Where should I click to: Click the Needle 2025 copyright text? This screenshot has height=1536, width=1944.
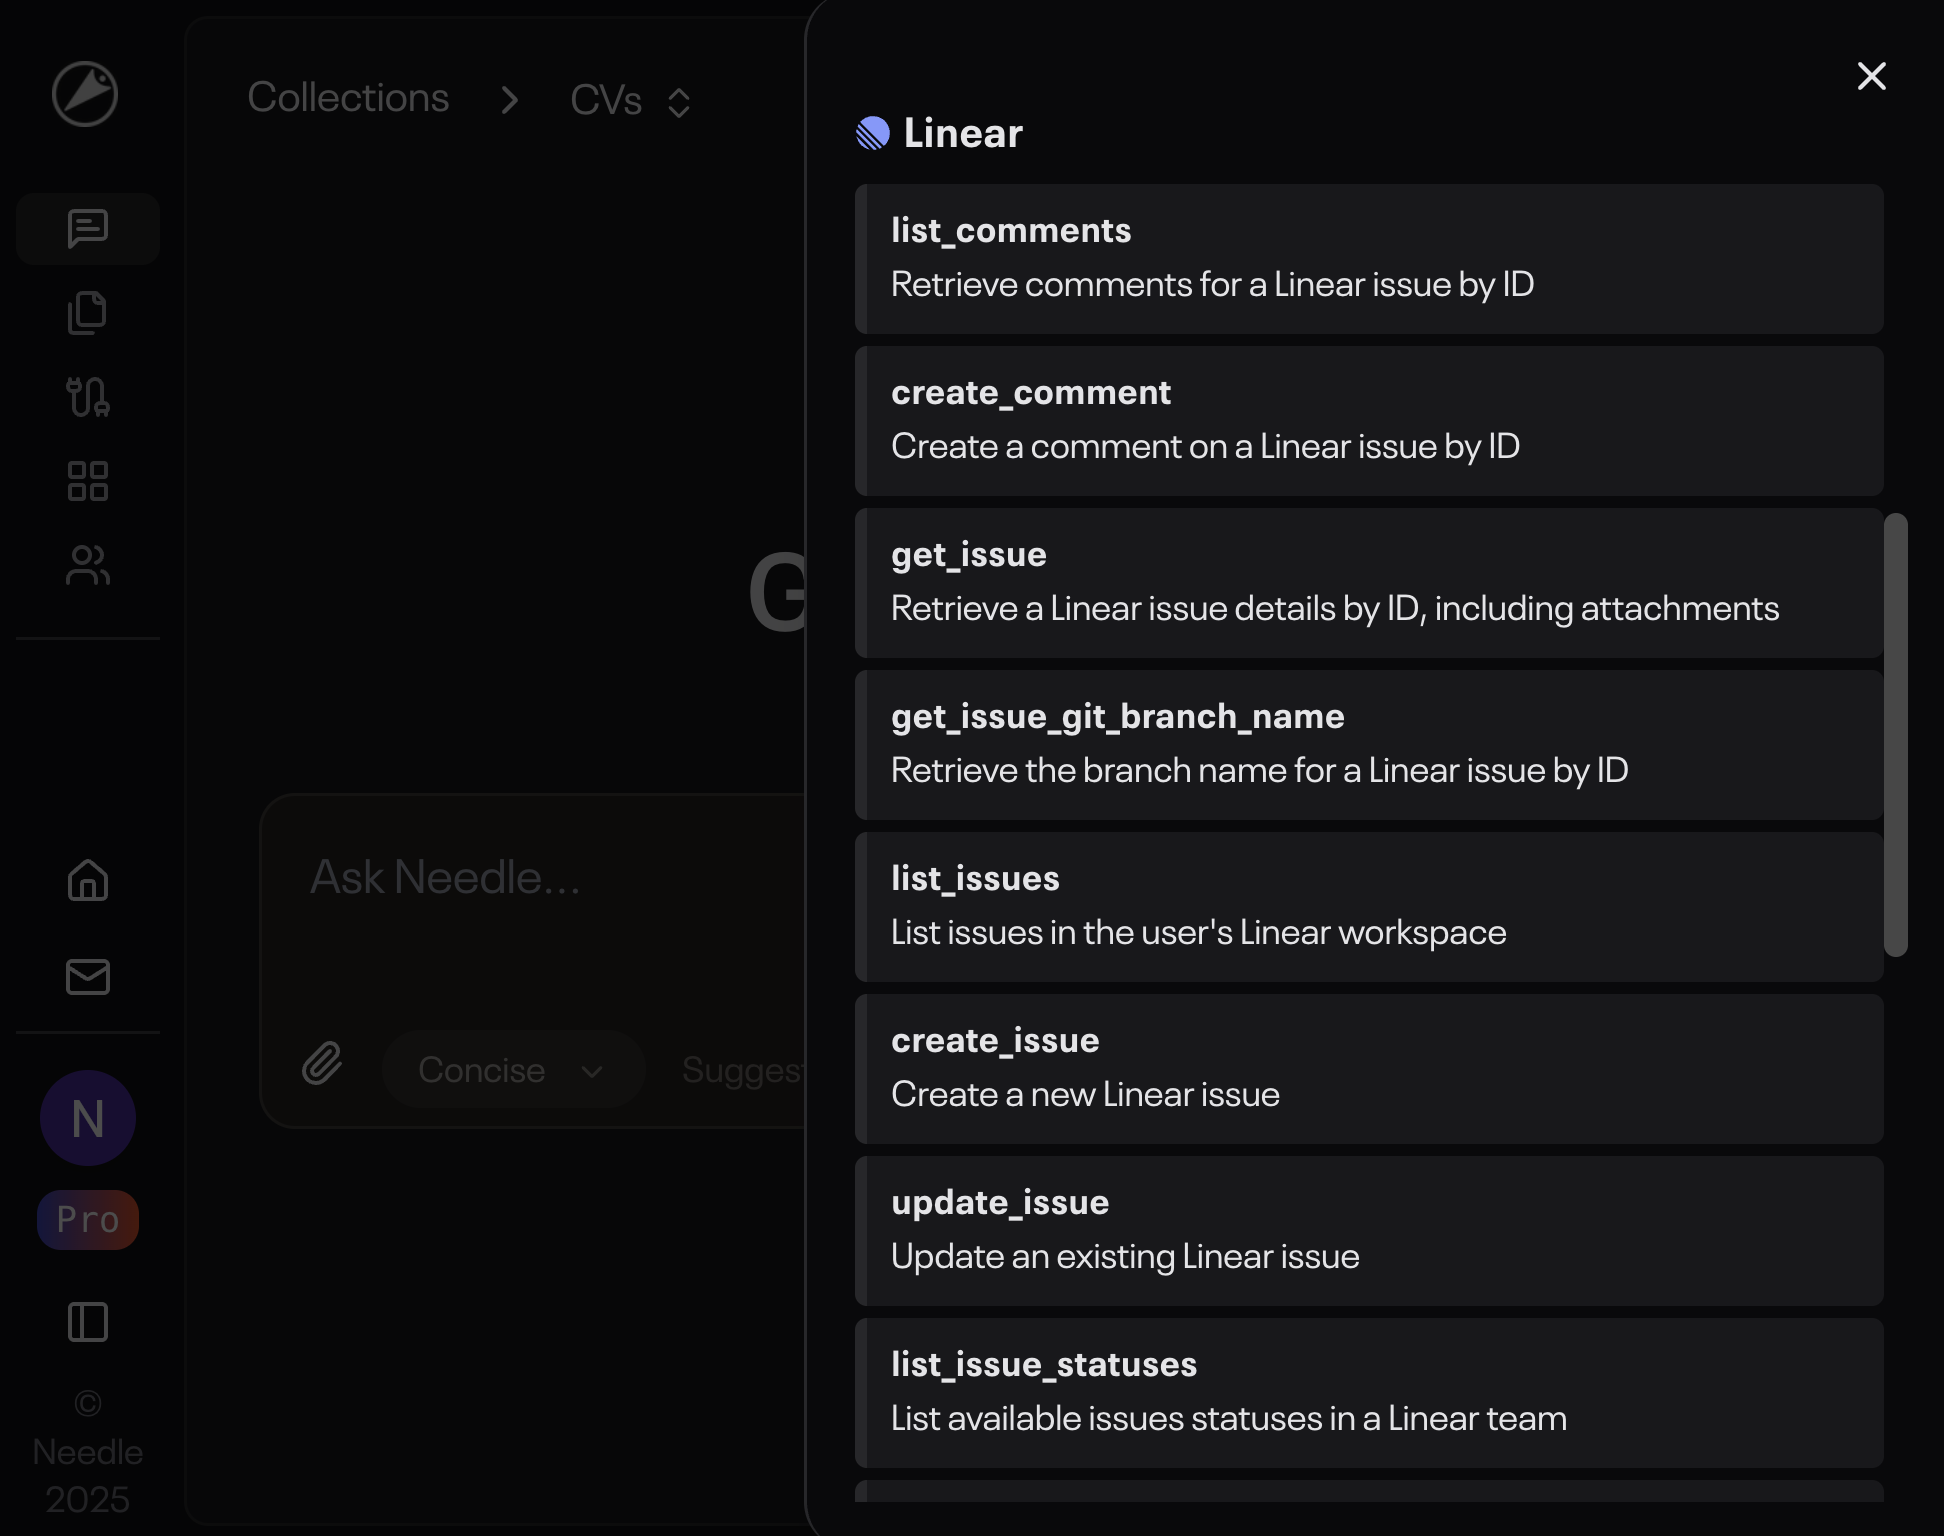tap(88, 1452)
